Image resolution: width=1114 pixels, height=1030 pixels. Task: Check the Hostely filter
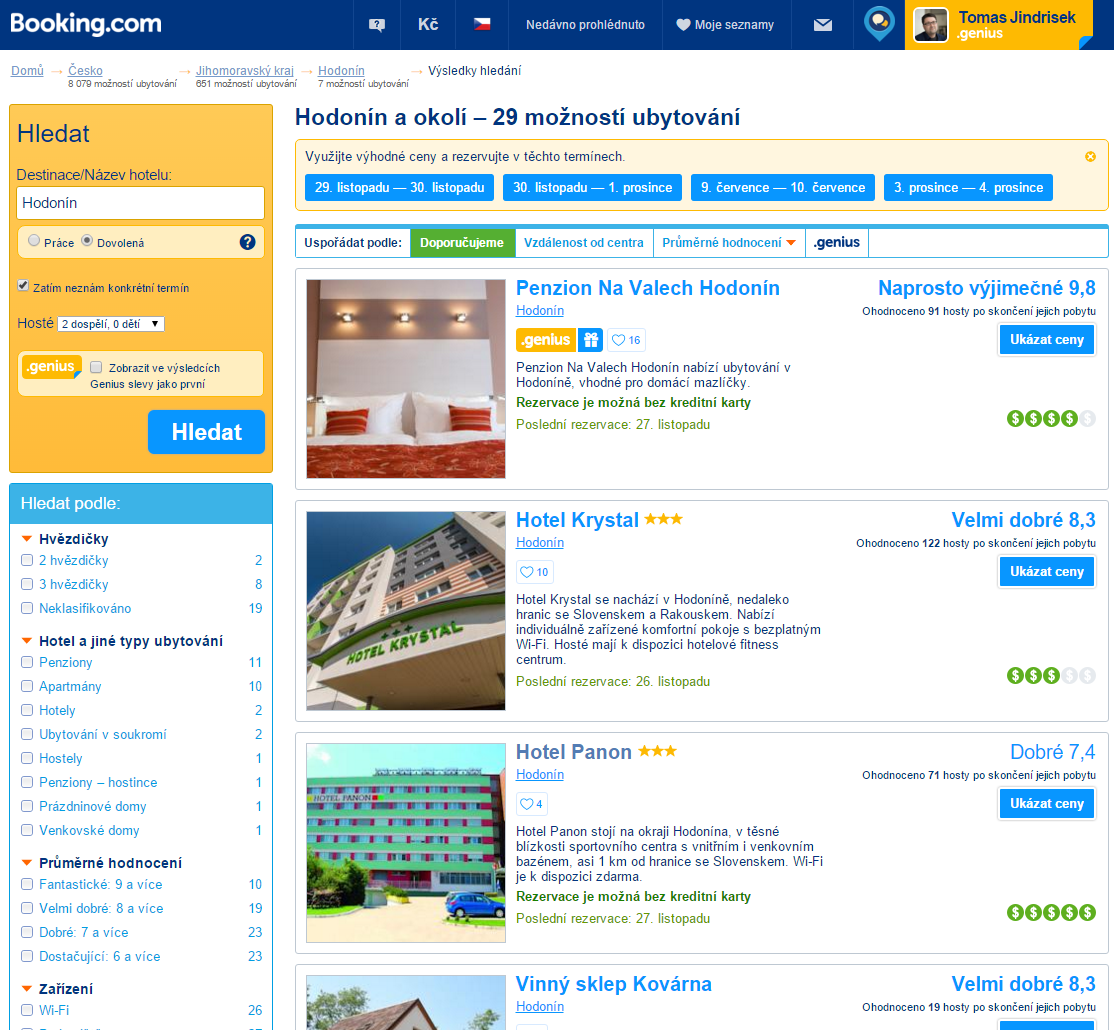[27, 758]
